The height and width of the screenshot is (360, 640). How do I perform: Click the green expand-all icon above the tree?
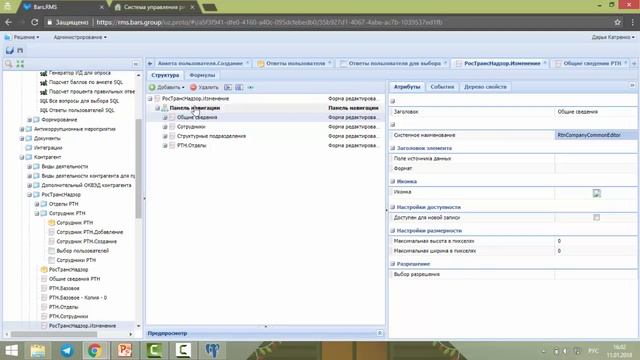point(20,64)
